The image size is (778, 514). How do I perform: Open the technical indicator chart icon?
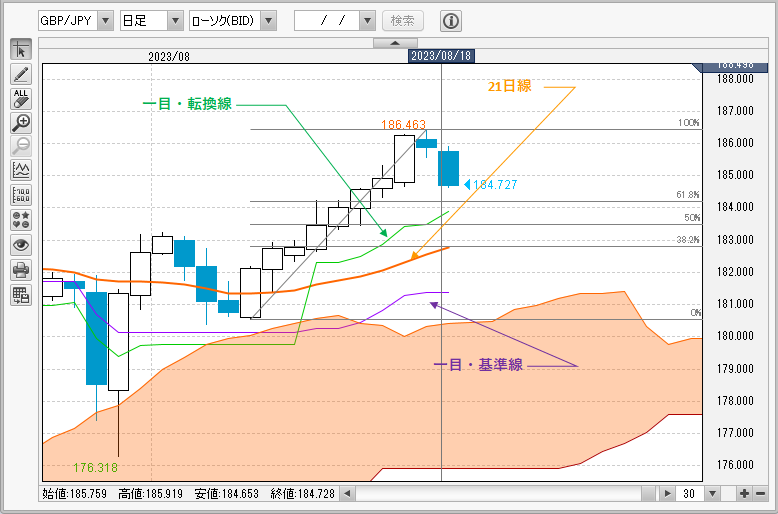click(x=21, y=172)
